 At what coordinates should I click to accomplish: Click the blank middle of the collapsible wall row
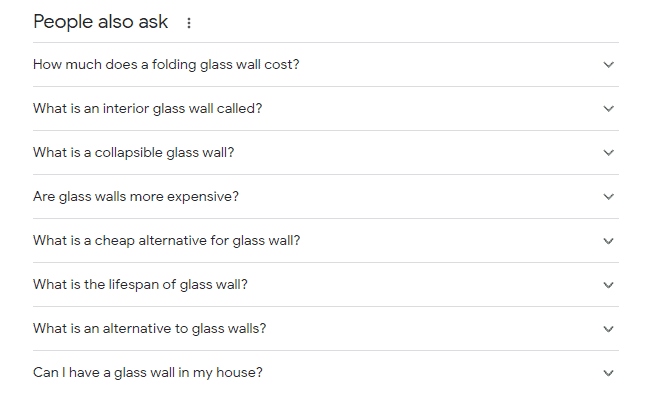click(x=418, y=153)
